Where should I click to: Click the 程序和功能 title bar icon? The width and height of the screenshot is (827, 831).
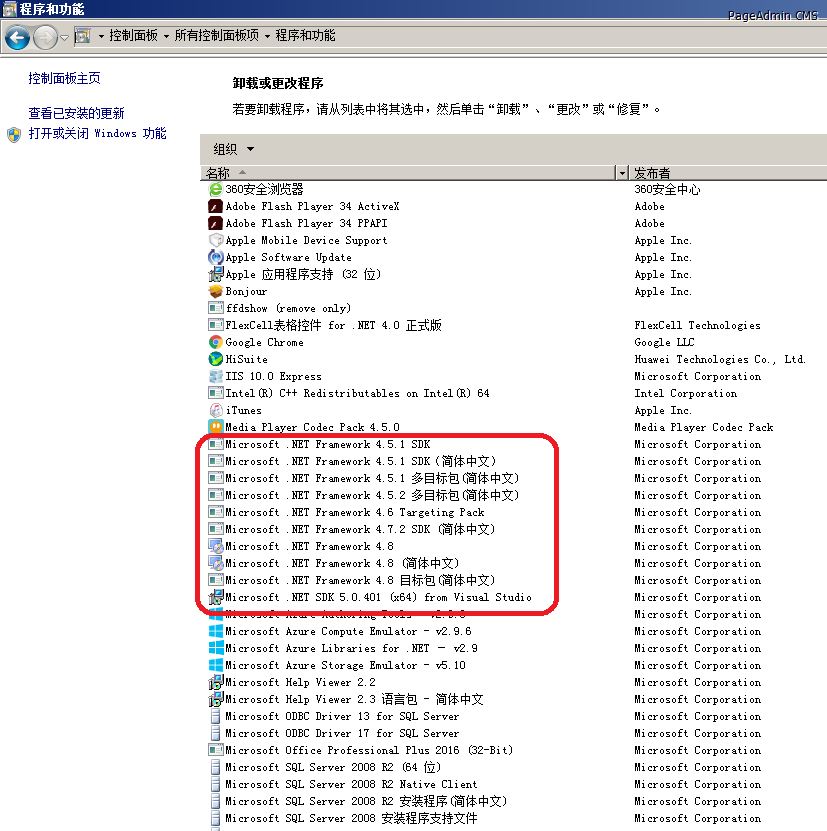point(10,9)
